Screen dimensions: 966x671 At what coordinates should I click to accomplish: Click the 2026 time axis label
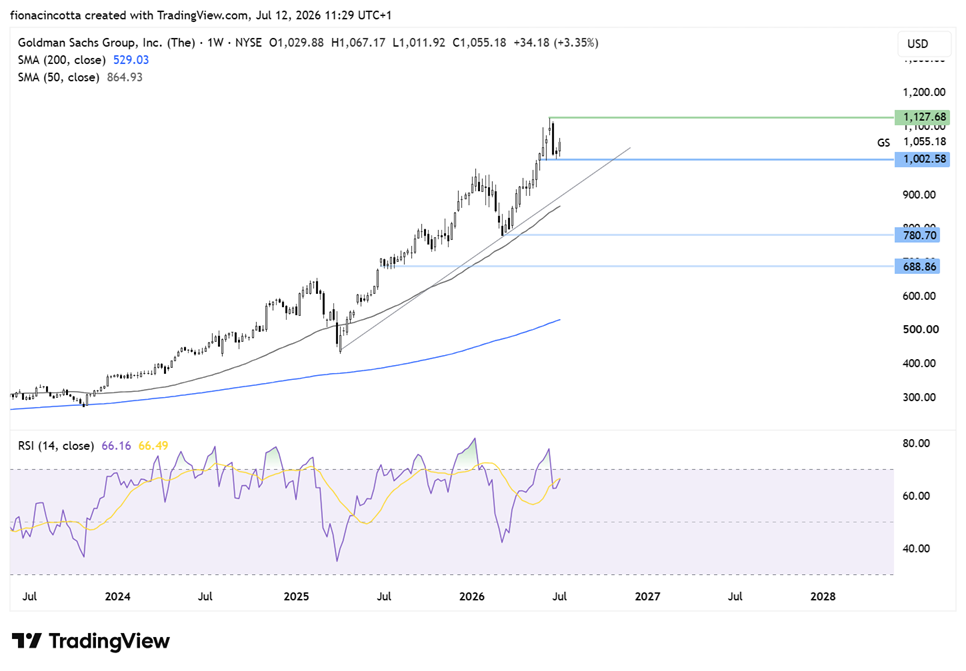click(472, 596)
